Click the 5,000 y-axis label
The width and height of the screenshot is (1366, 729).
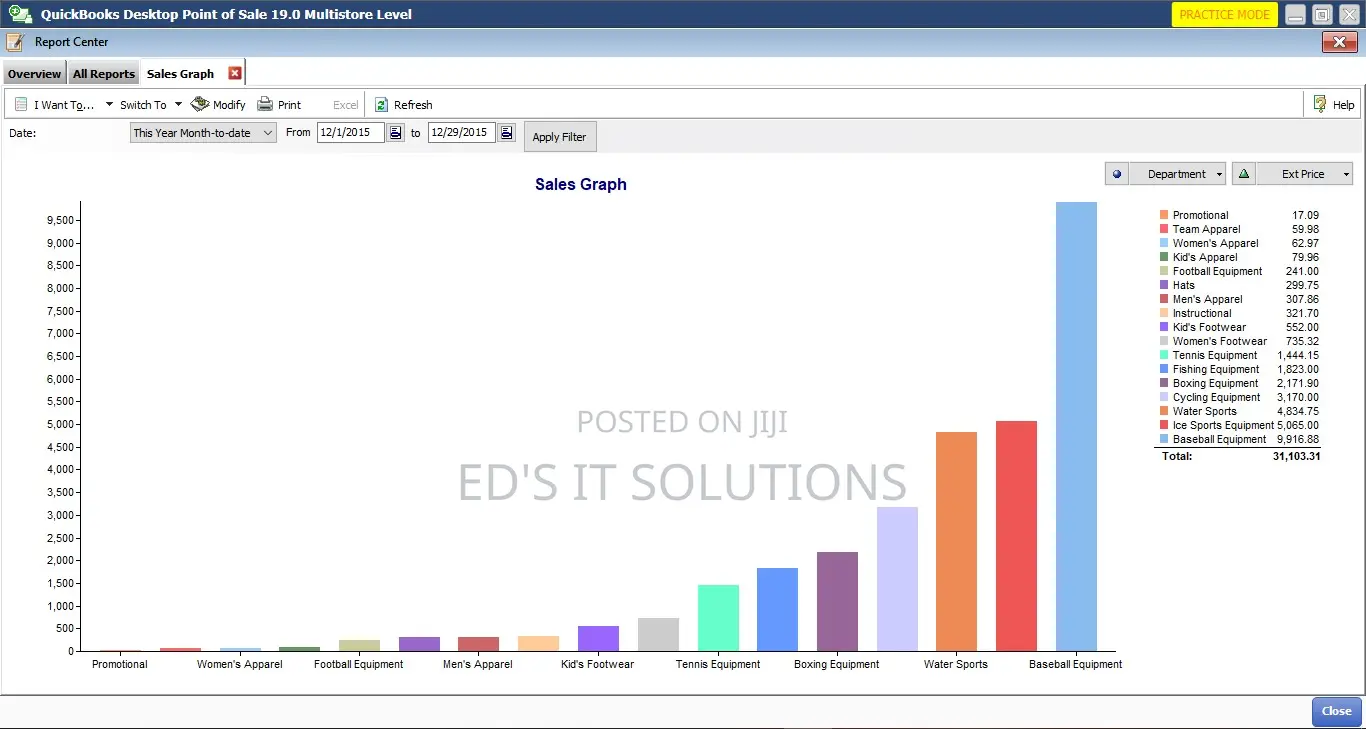tap(60, 424)
